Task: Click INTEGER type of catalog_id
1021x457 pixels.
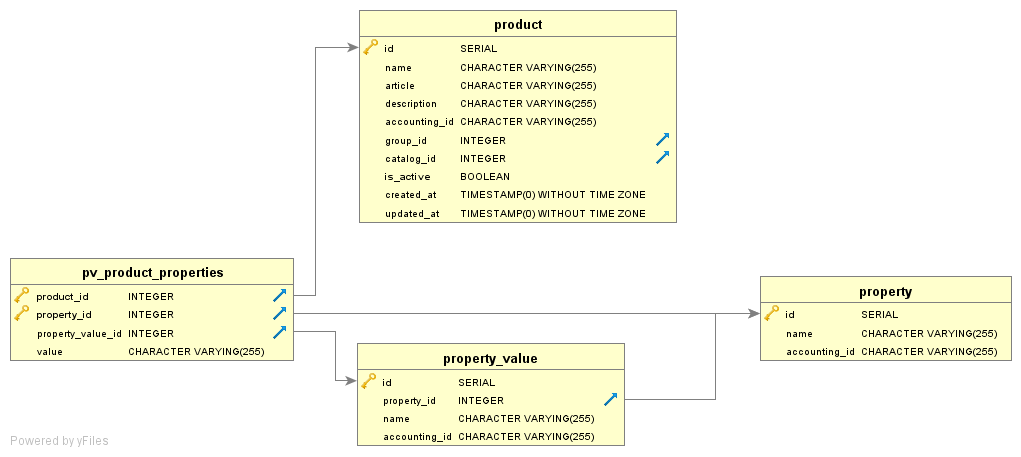Action: click(483, 159)
